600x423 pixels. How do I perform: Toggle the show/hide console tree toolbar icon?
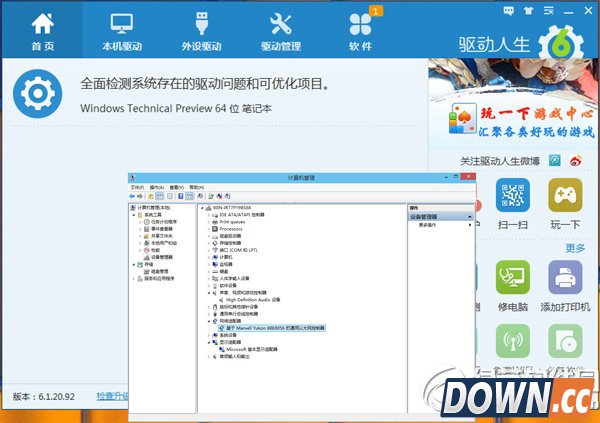(x=160, y=196)
